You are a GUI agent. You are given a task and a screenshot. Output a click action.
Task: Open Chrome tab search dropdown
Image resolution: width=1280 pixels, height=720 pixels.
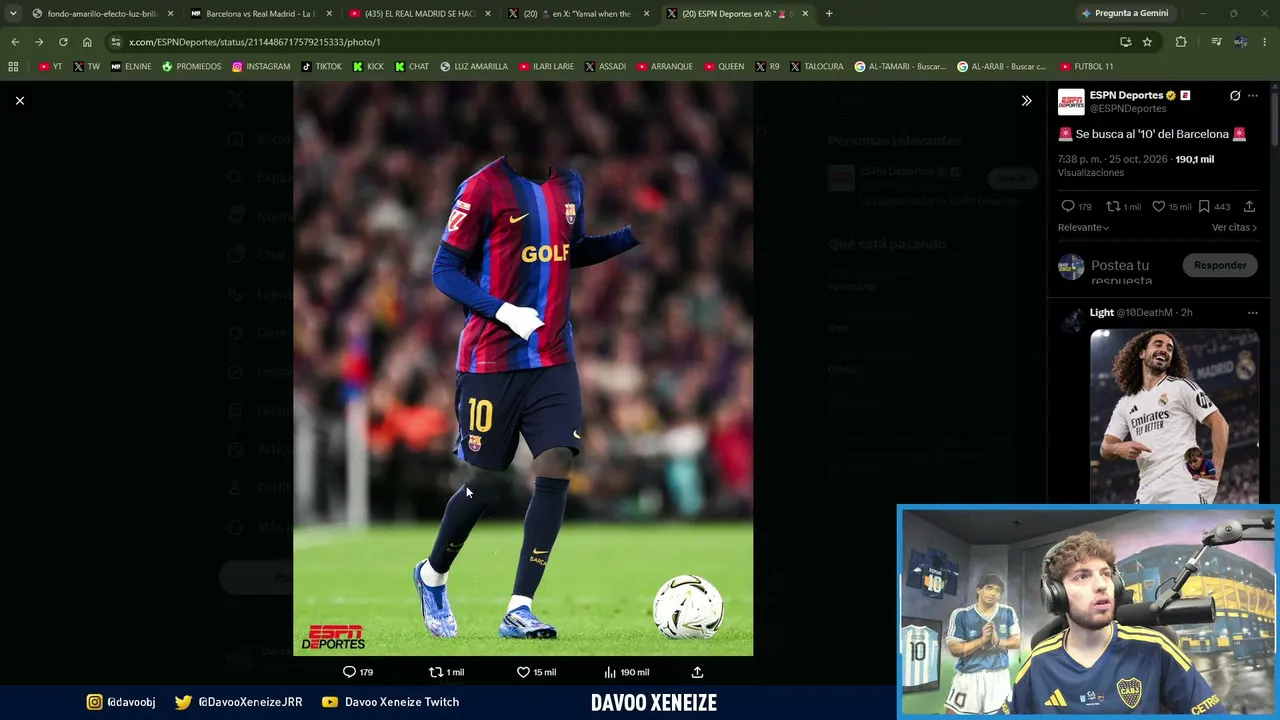pos(12,14)
